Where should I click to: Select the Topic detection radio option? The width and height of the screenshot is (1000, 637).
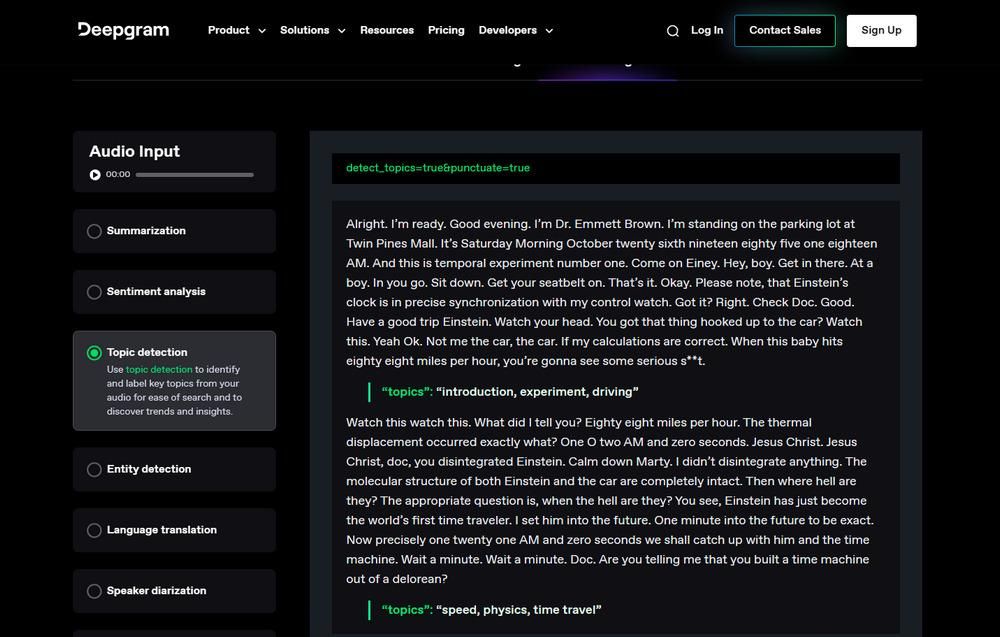(x=94, y=353)
